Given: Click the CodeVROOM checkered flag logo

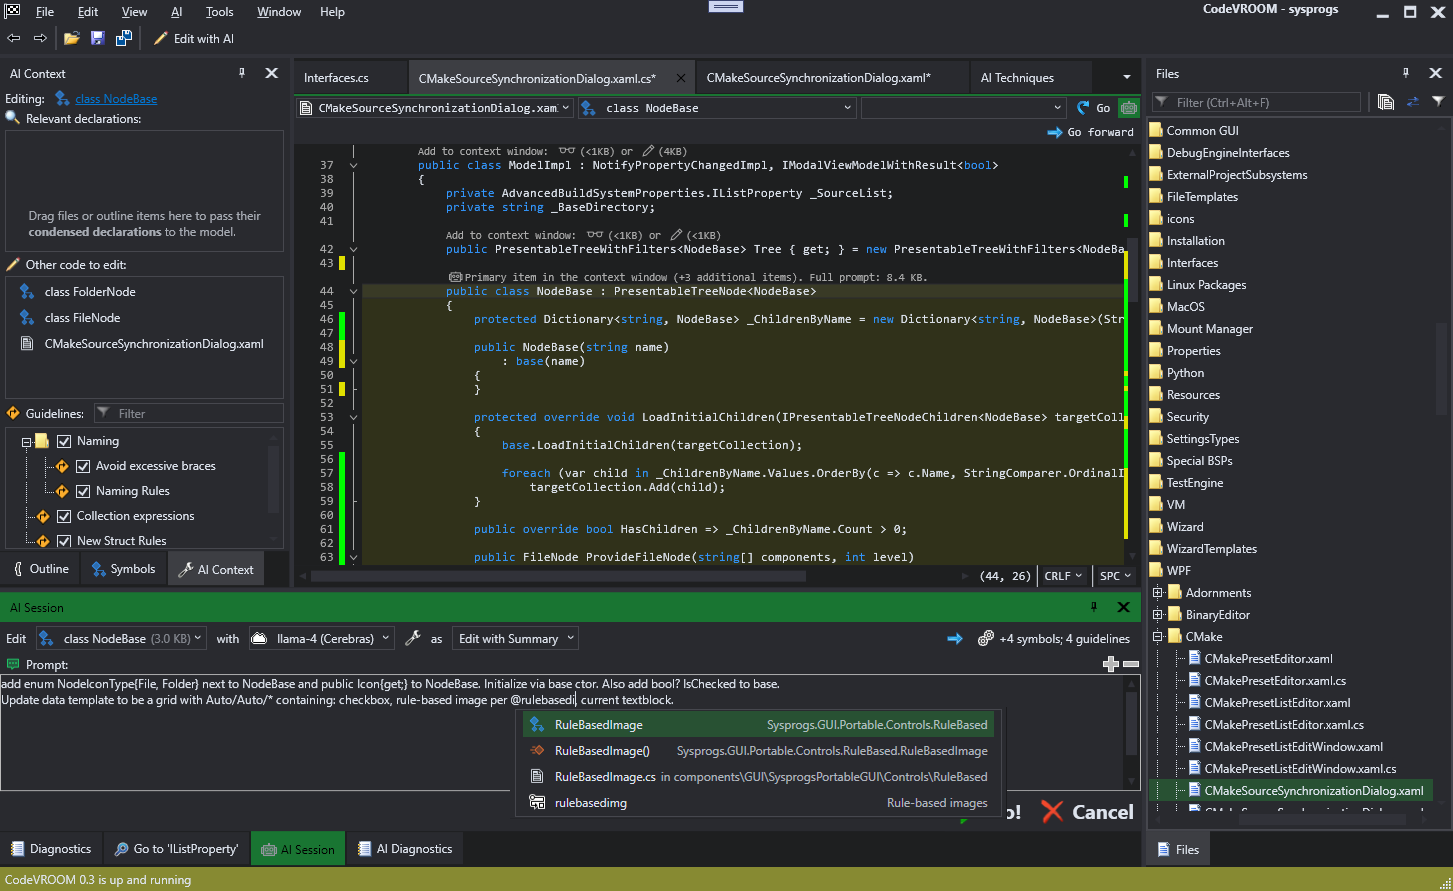Looking at the screenshot, I should tap(11, 10).
